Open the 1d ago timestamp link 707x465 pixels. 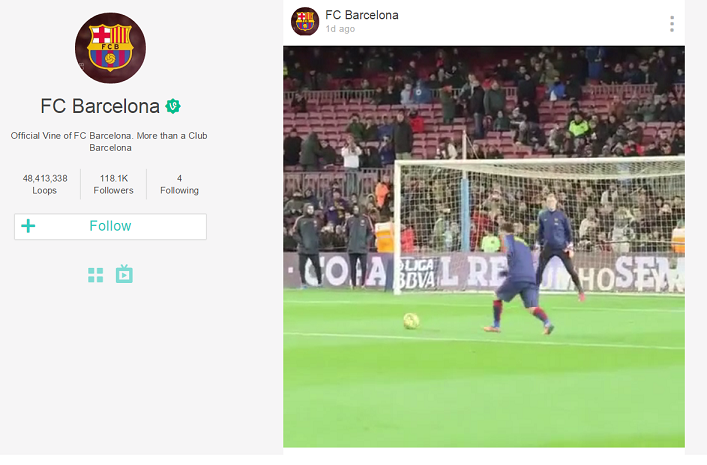pos(340,29)
